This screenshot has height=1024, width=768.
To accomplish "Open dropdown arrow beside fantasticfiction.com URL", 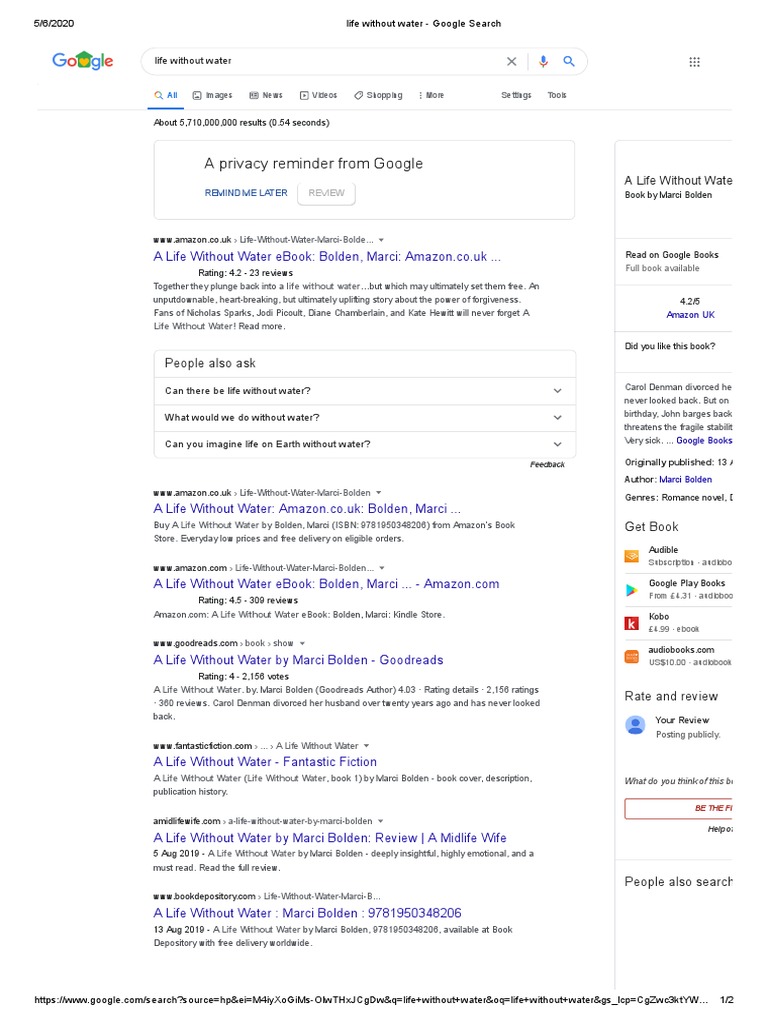I will [366, 746].
